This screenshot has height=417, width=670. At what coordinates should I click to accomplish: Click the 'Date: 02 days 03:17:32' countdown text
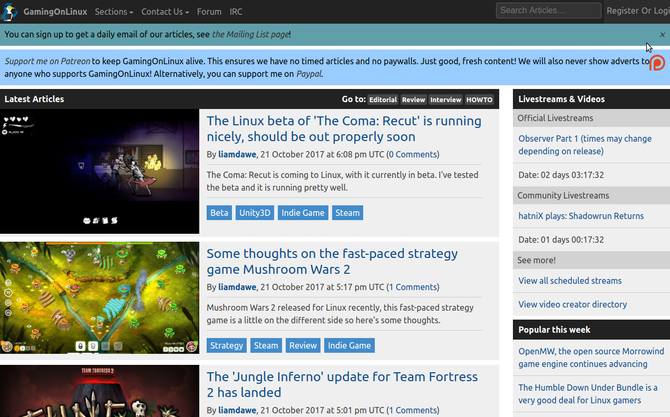tap(561, 175)
